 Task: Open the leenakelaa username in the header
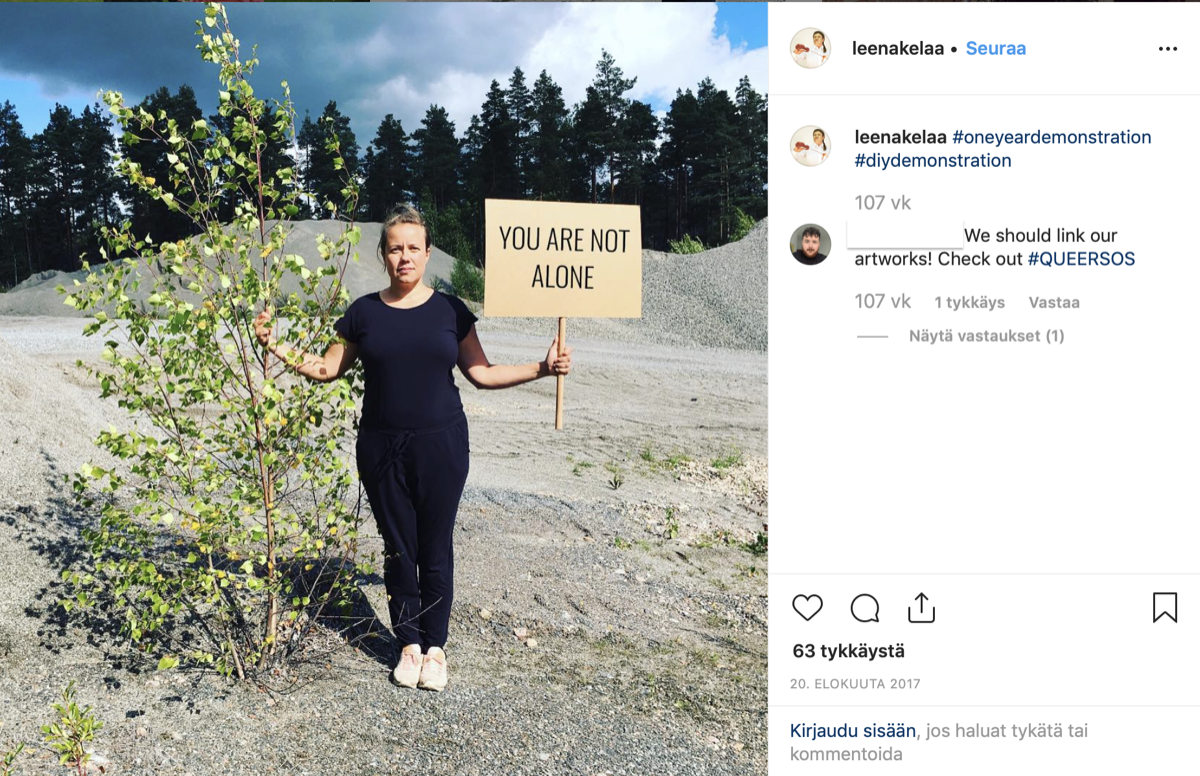[898, 48]
